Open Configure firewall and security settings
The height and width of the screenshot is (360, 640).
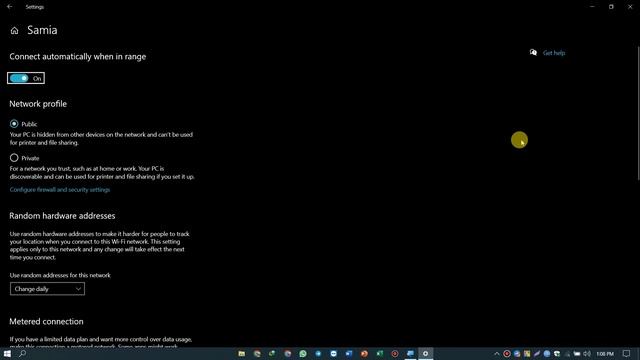60,189
